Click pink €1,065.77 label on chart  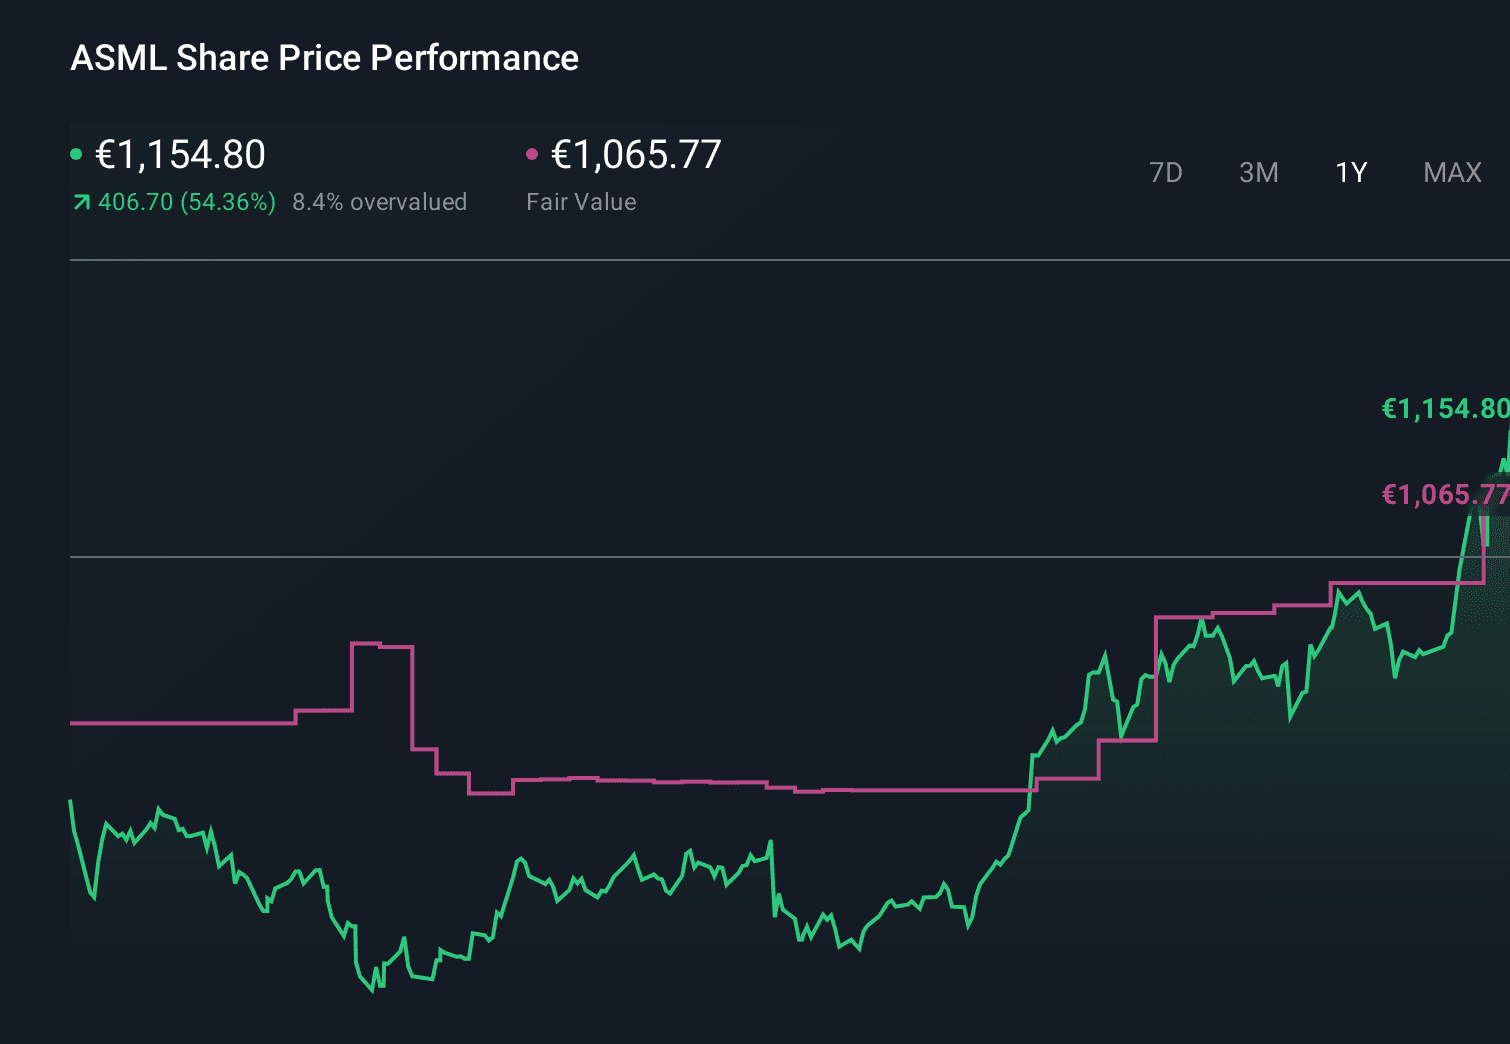1443,495
